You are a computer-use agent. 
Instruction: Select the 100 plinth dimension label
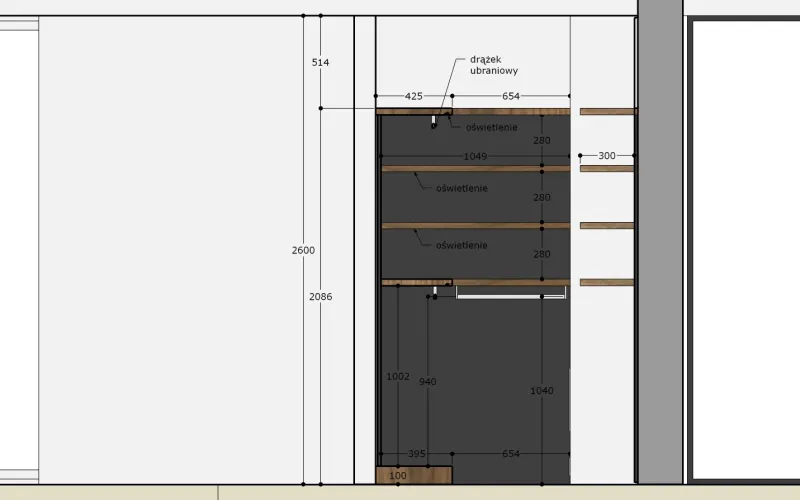(x=398, y=476)
